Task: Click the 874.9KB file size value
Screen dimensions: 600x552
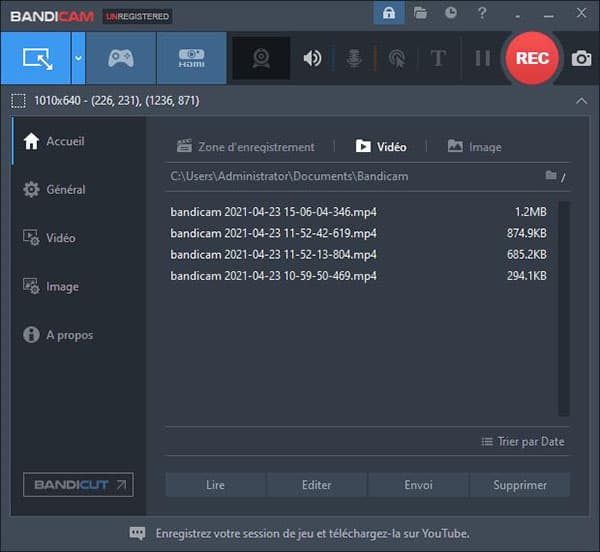Action: [527, 233]
